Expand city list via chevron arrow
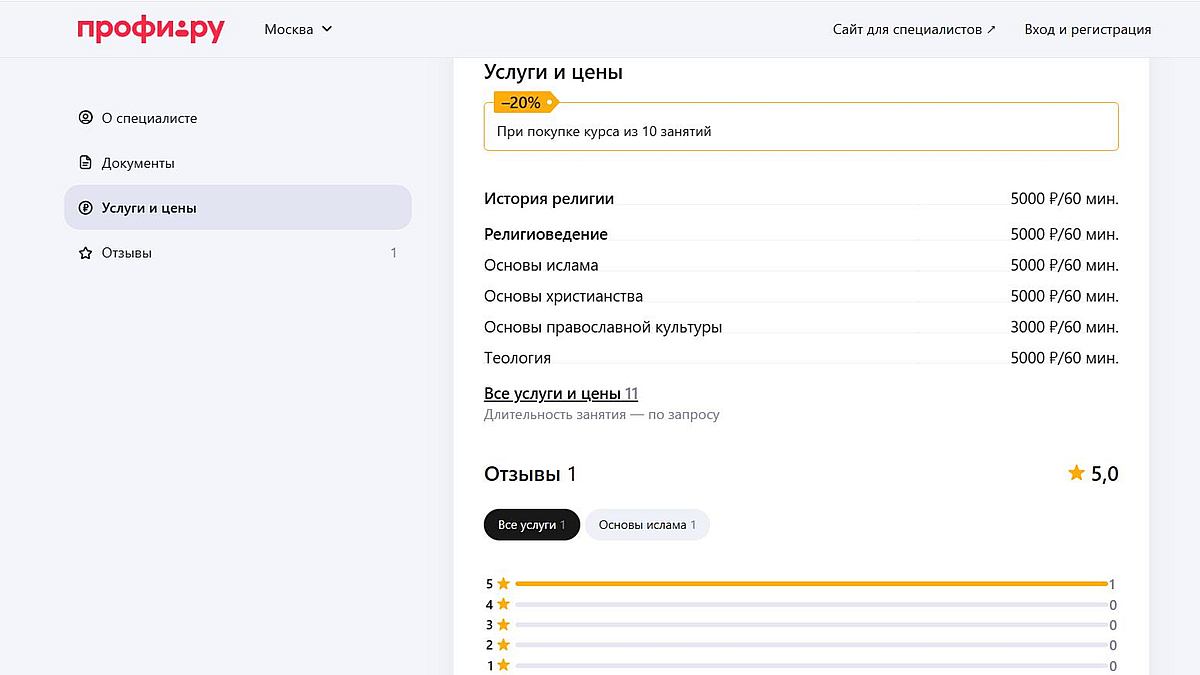Viewport: 1200px width, 675px height. pyautogui.click(x=326, y=29)
